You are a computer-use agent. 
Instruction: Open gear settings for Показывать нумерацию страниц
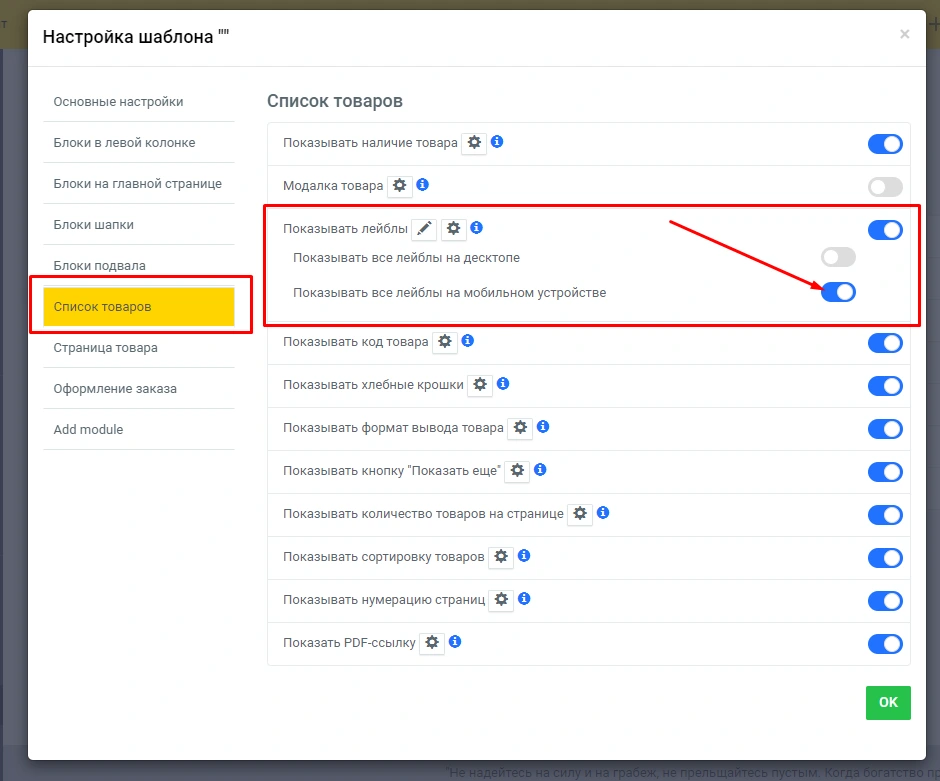[501, 600]
